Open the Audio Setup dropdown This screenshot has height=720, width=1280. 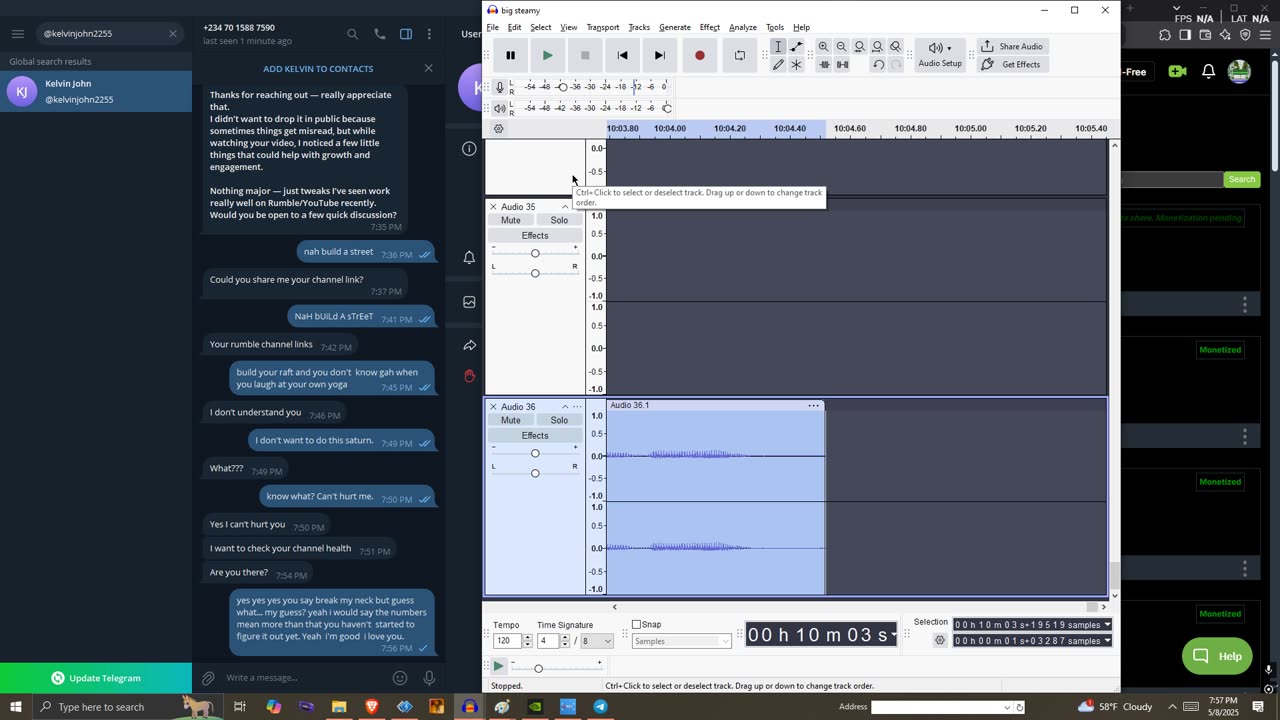(x=940, y=55)
